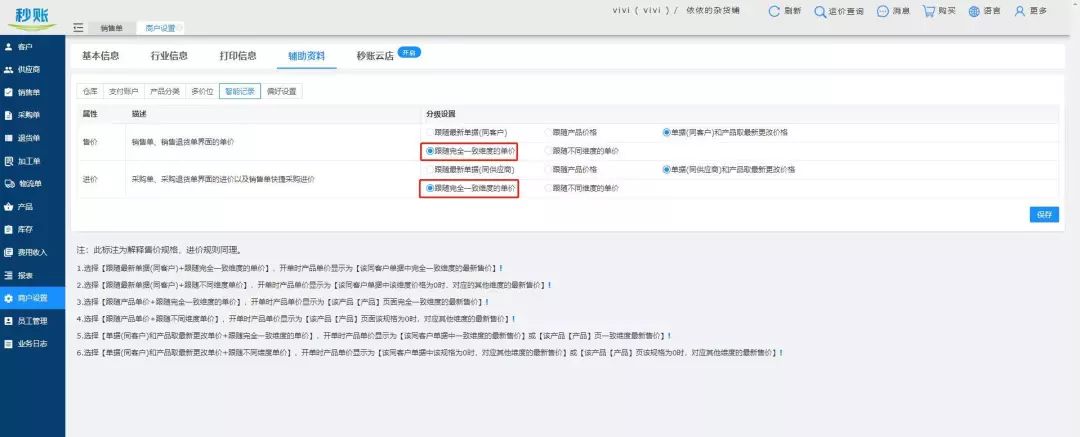The height and width of the screenshot is (437, 1080).
Task: Open 进价查询 search in the top bar
Action: point(838,12)
